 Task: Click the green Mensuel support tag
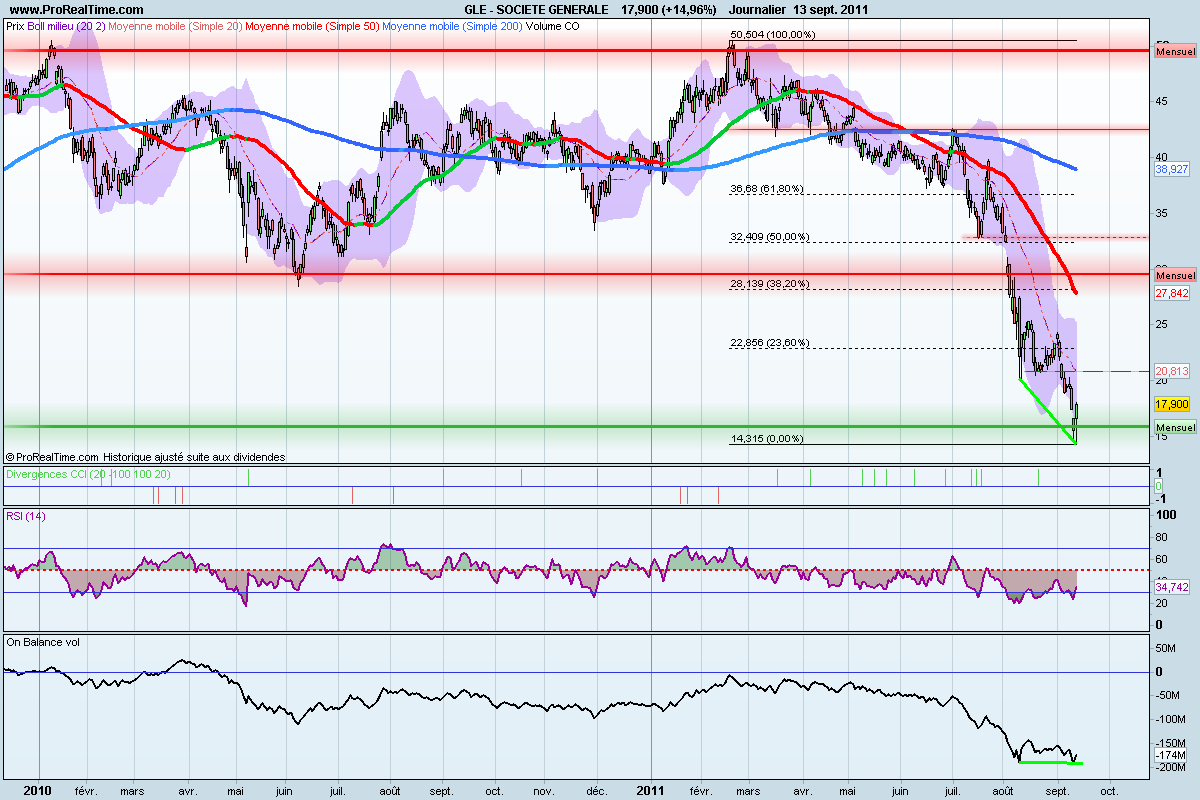1174,427
